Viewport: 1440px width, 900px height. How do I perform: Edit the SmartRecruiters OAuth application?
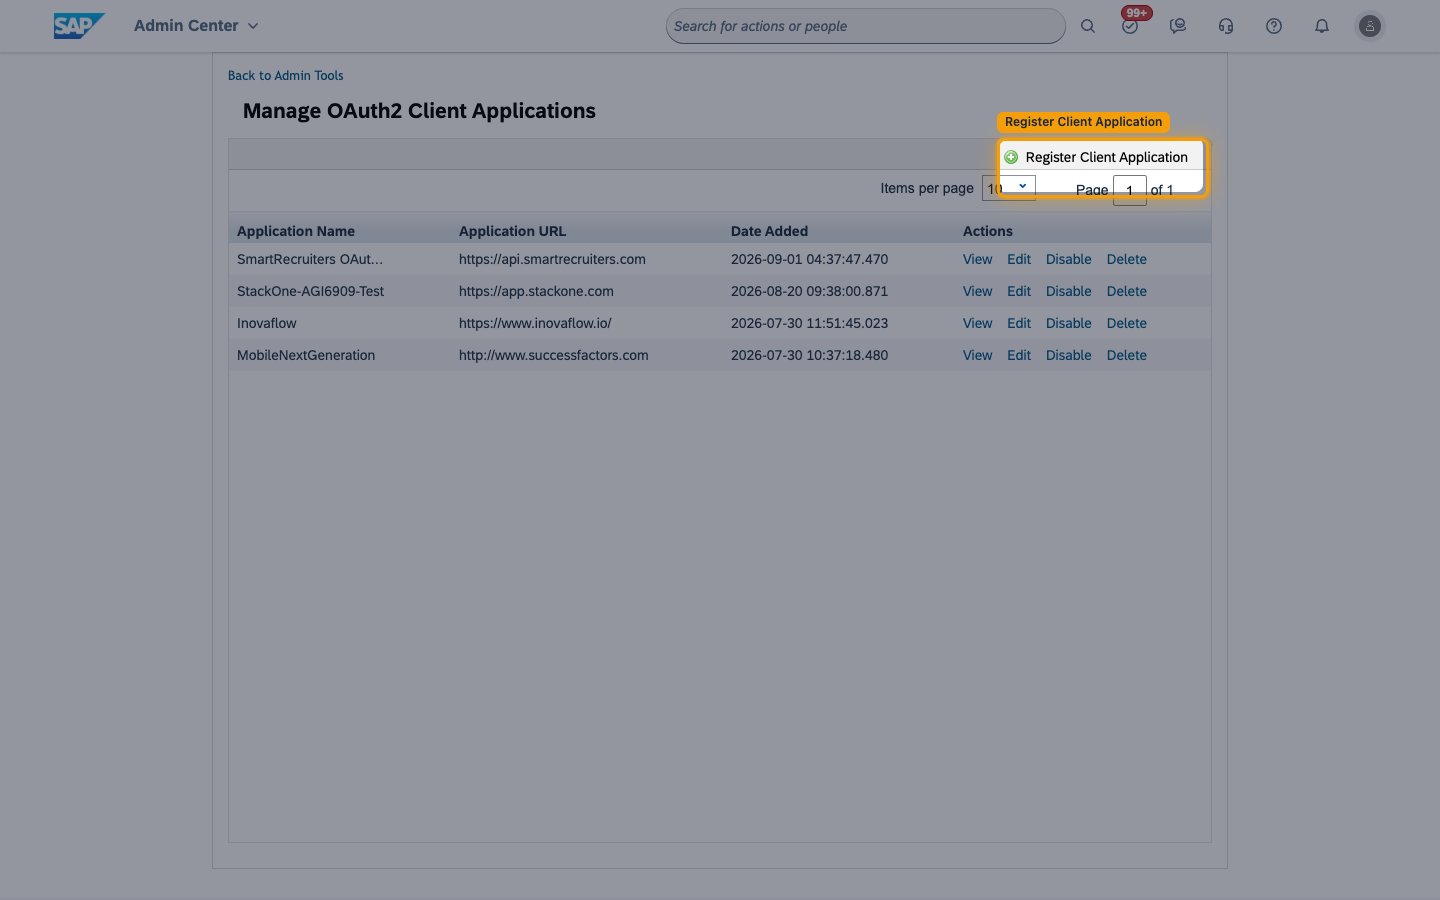tap(1019, 259)
